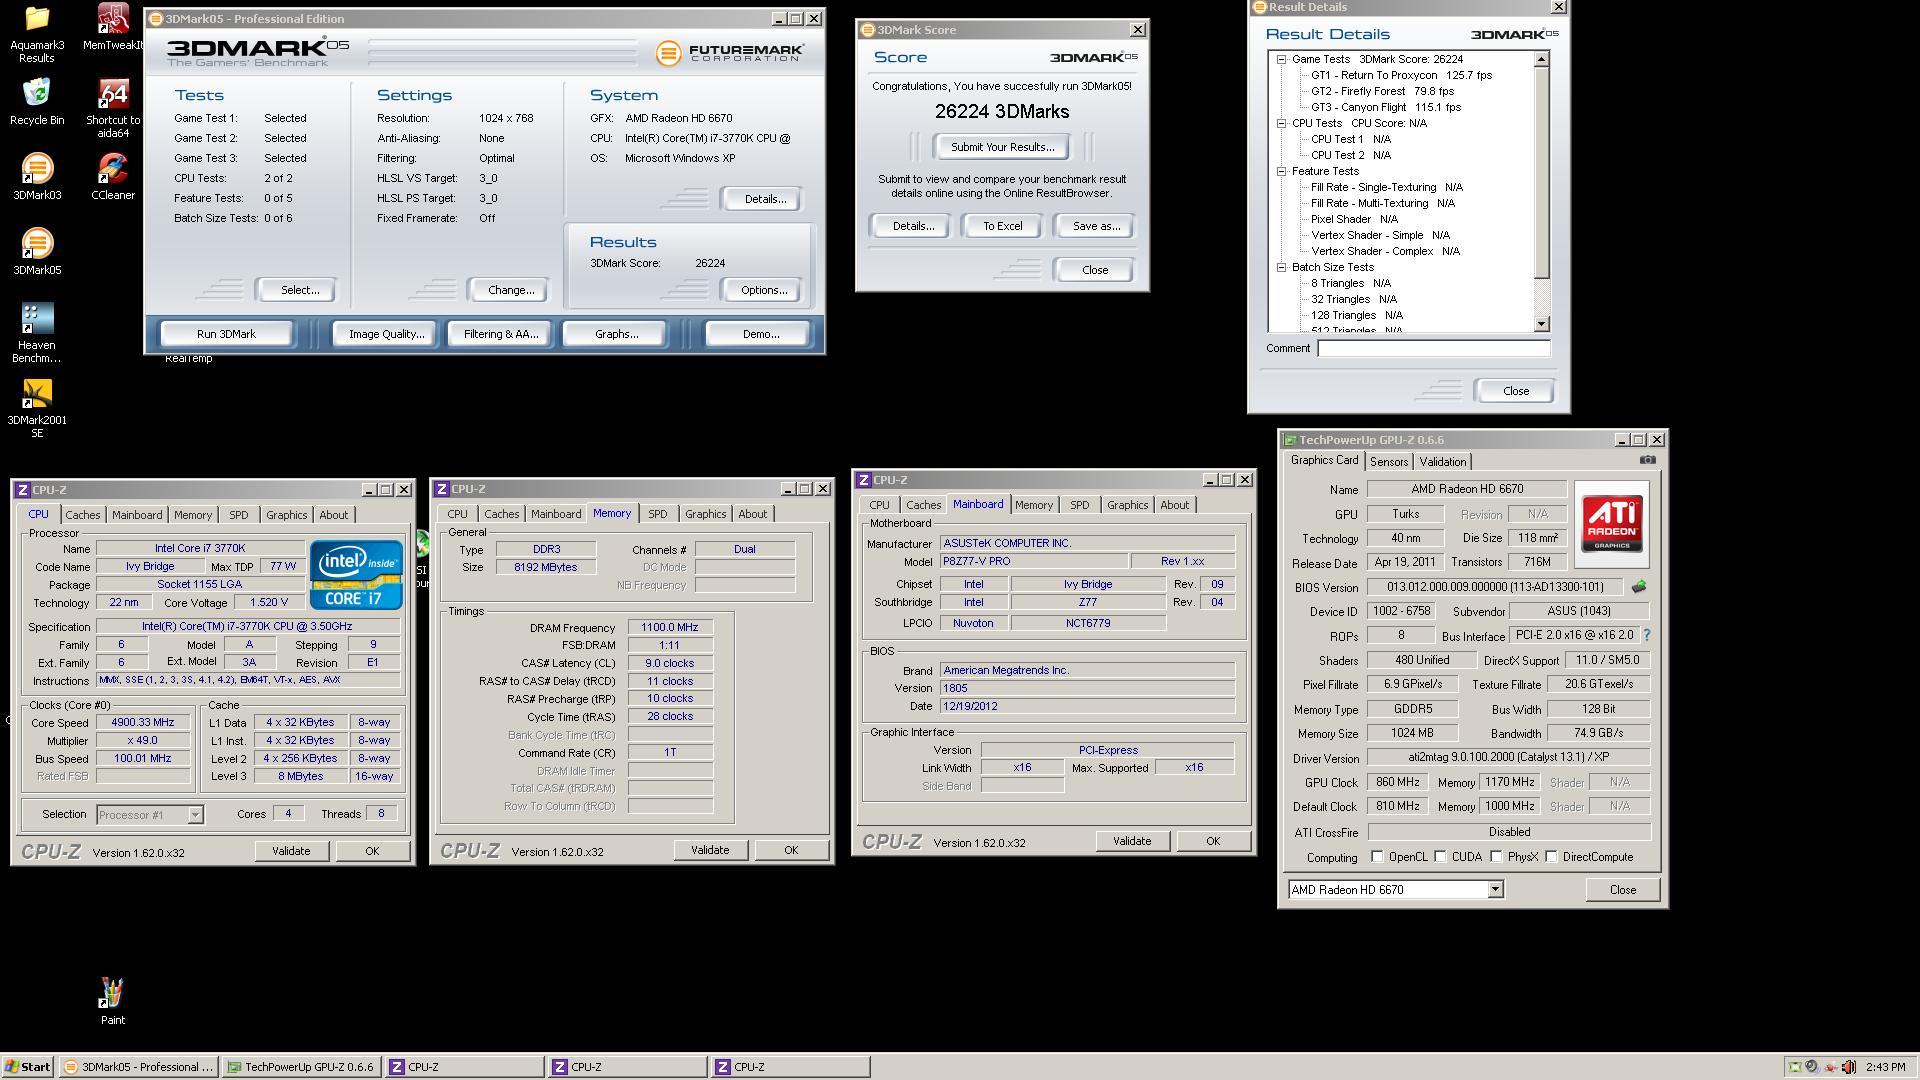Image resolution: width=1920 pixels, height=1080 pixels.
Task: Click the Demo... button in 3DMark05
Action: click(760, 334)
